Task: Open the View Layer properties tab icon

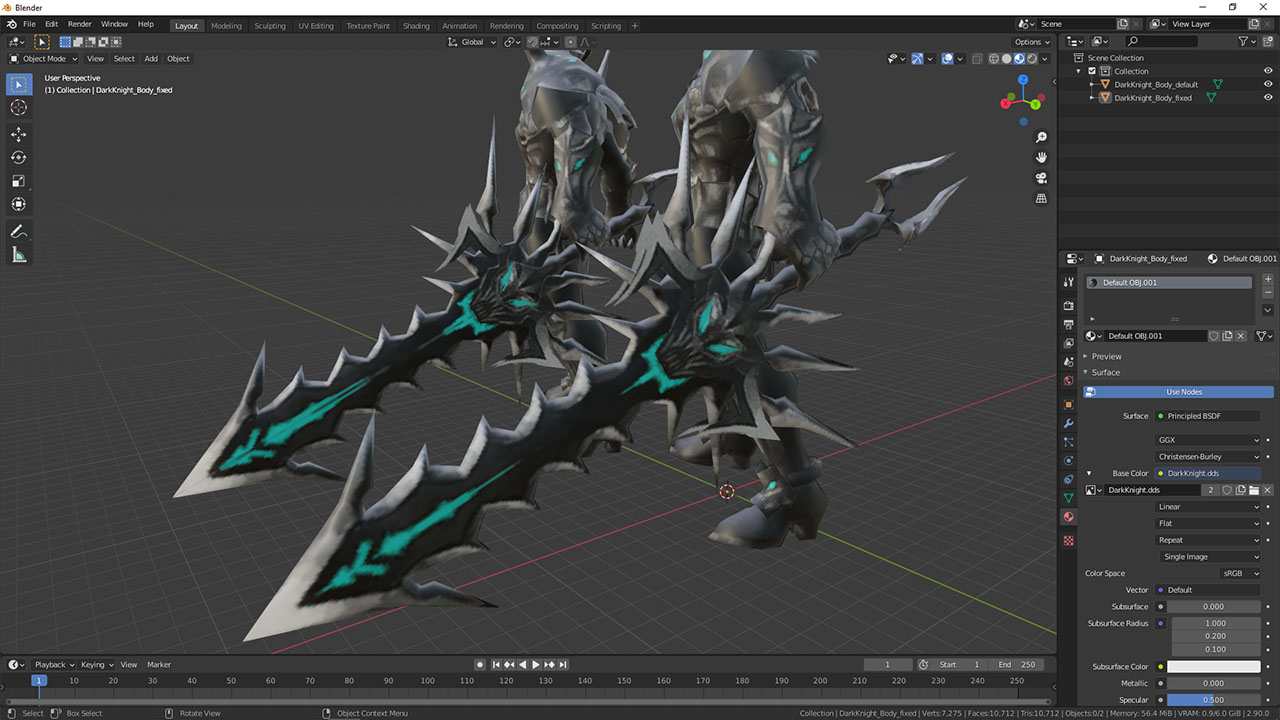Action: [x=1068, y=343]
